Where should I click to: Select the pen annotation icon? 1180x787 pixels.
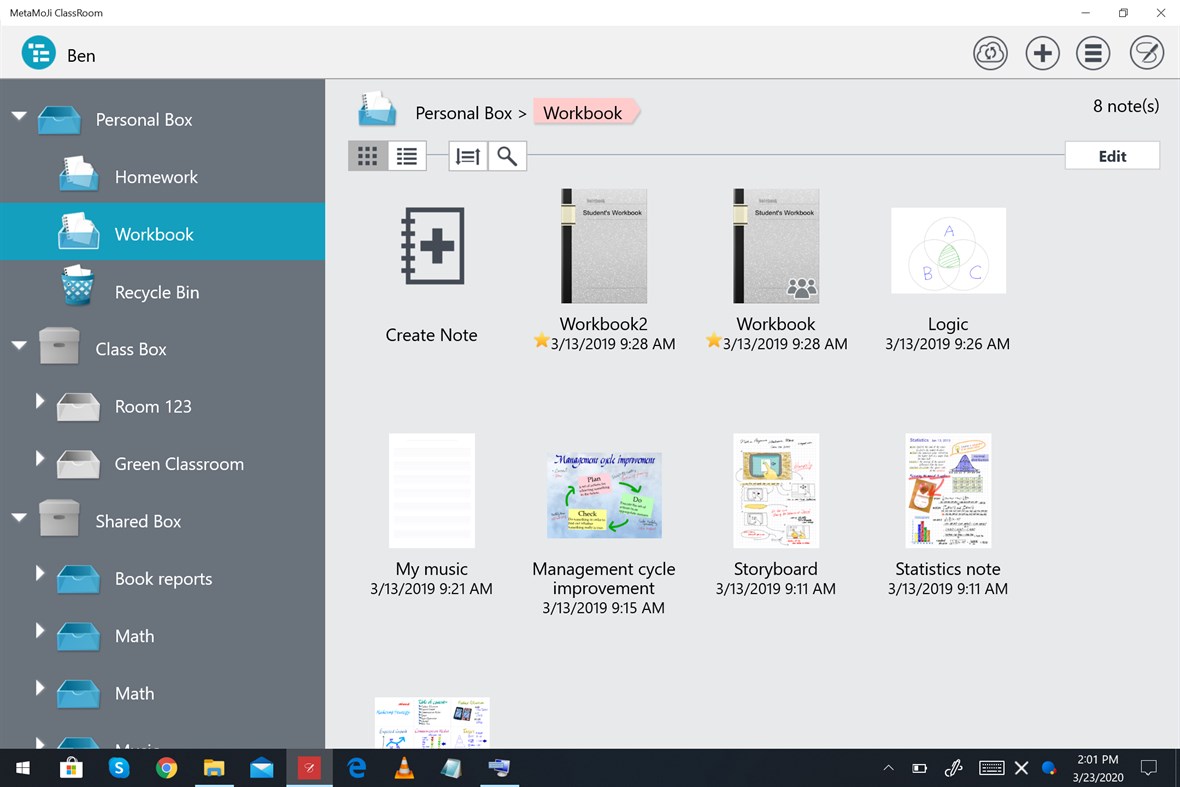click(x=1146, y=53)
